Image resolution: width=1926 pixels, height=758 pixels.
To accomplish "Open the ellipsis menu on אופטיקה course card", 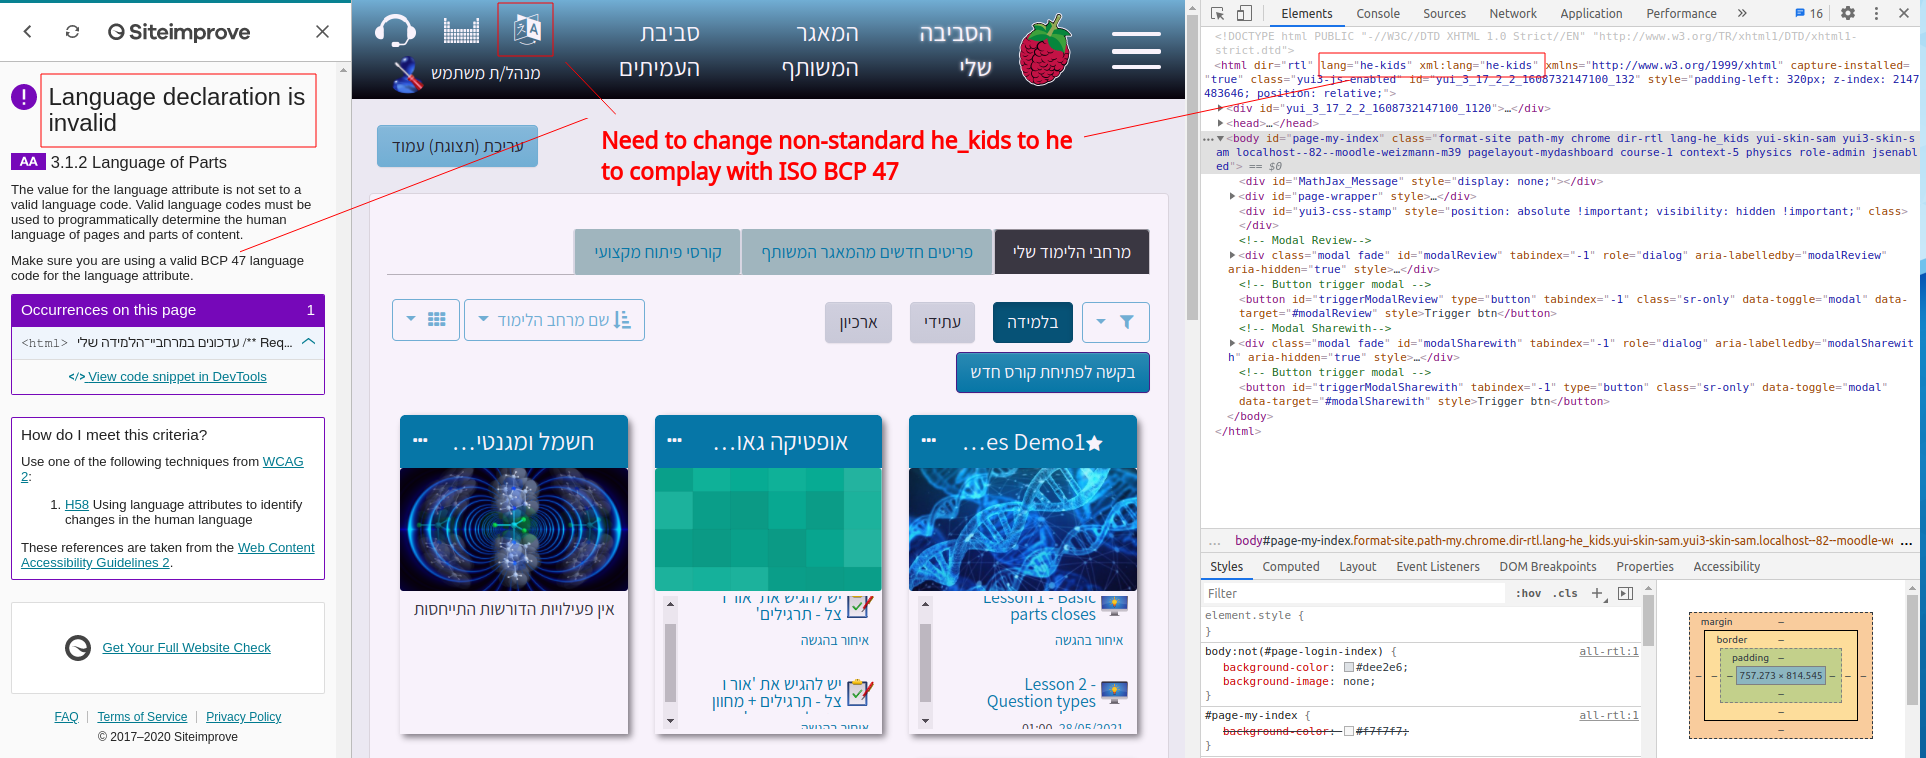I will (x=675, y=441).
